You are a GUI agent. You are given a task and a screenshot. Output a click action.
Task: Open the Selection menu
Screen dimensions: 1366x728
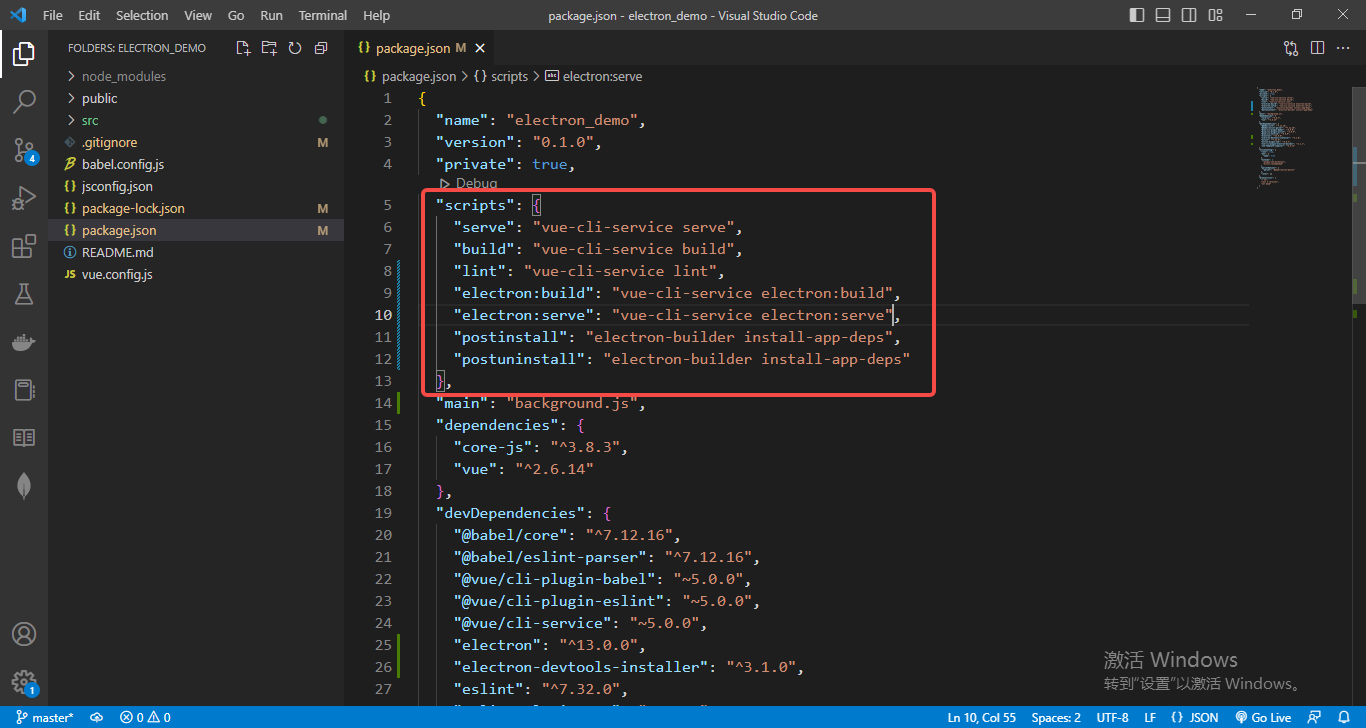[x=142, y=16]
